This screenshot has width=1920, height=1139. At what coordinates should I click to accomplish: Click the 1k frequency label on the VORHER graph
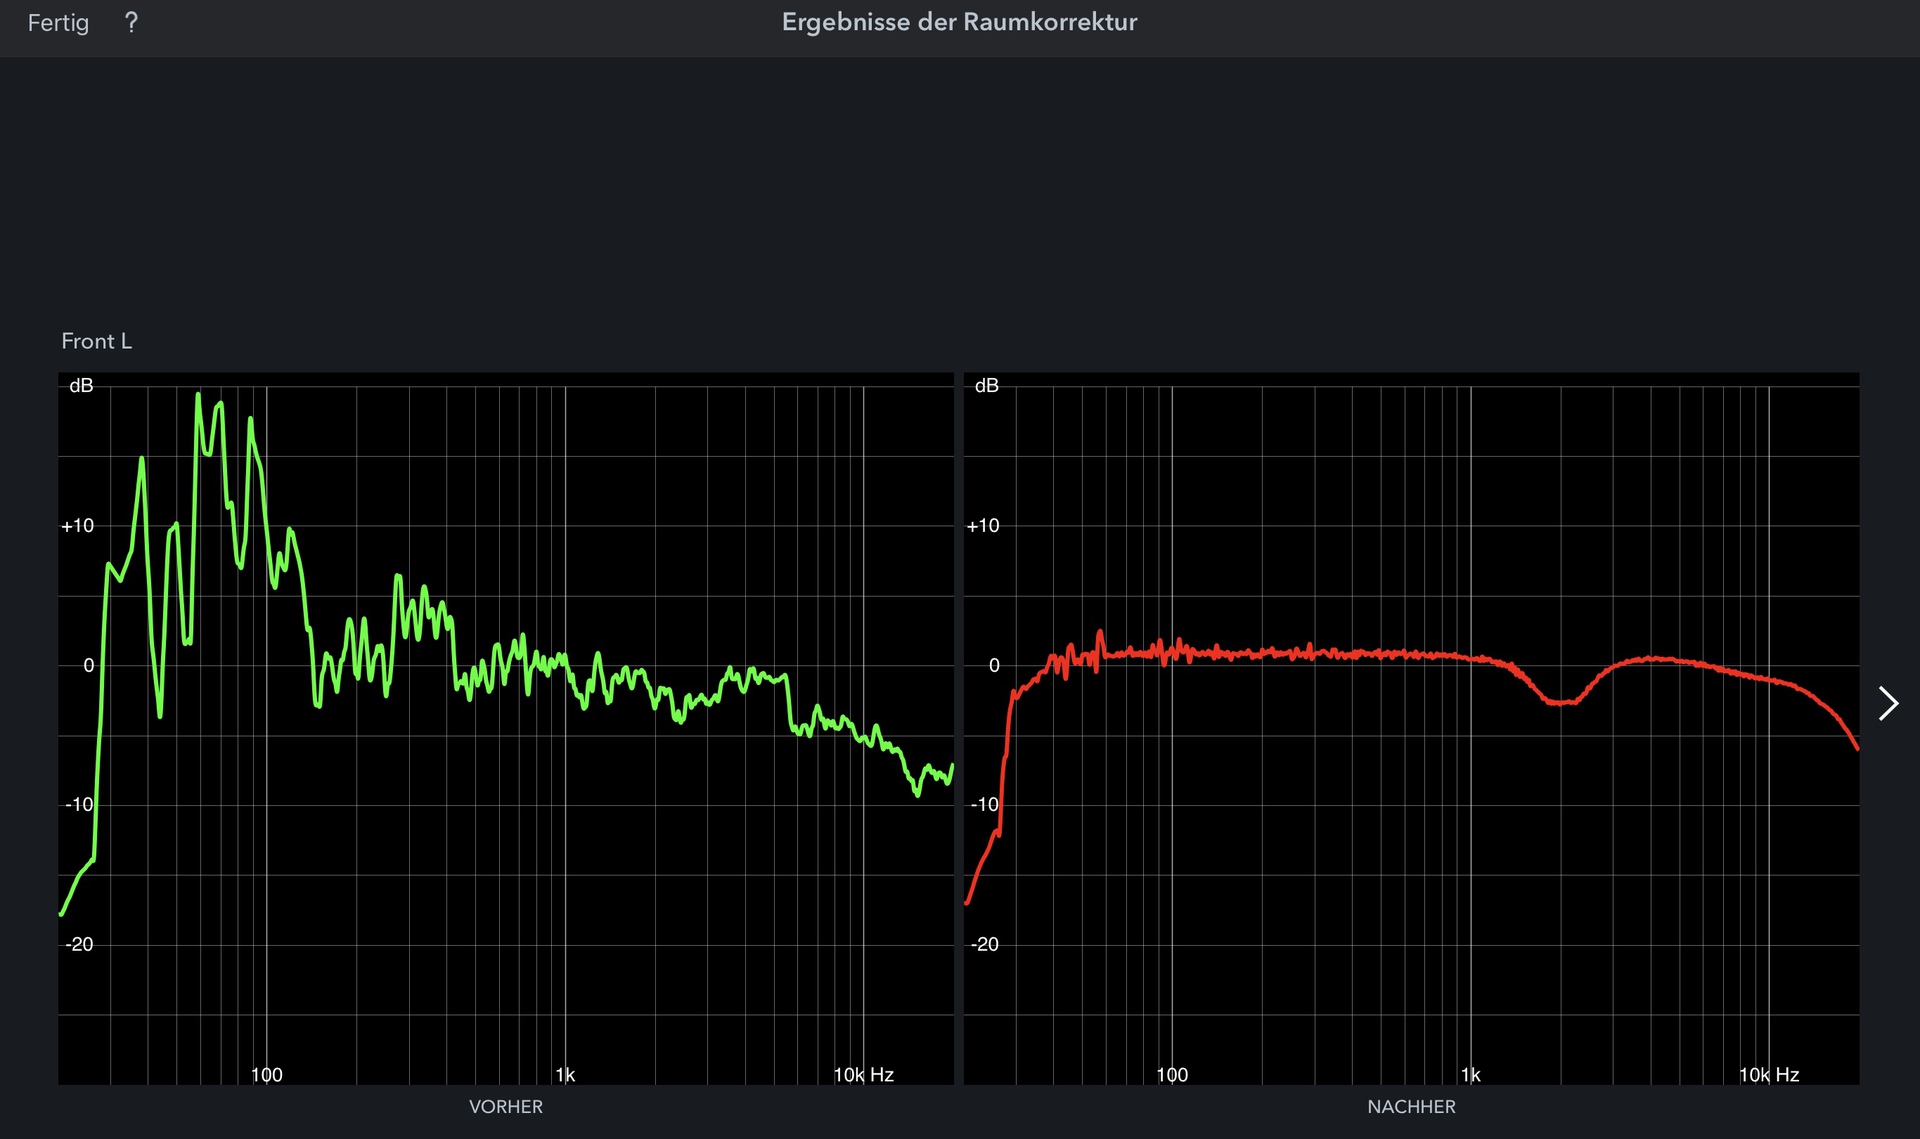[565, 1075]
